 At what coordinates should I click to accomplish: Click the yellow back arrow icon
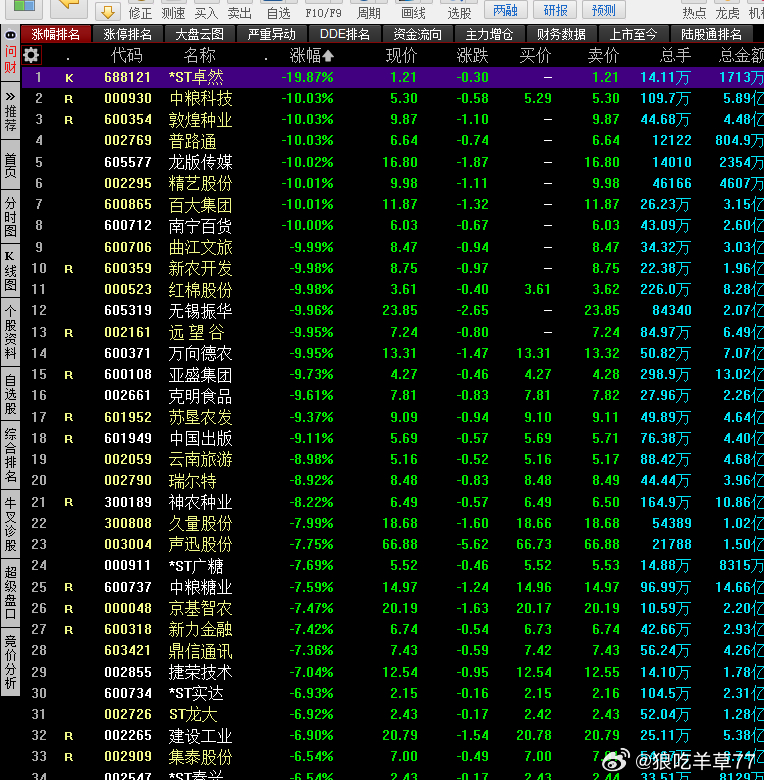coord(69,7)
